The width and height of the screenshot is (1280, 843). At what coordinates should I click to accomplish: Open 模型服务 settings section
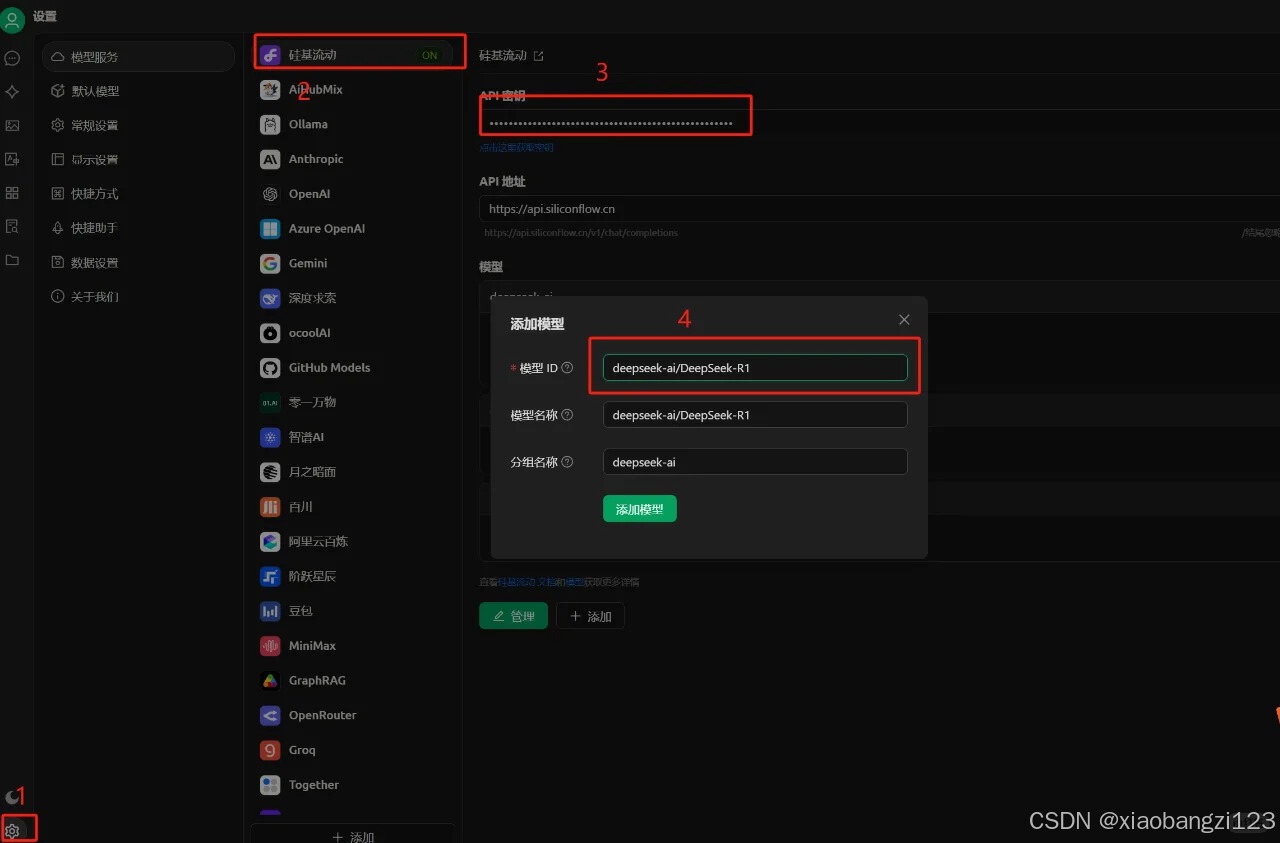(x=138, y=57)
